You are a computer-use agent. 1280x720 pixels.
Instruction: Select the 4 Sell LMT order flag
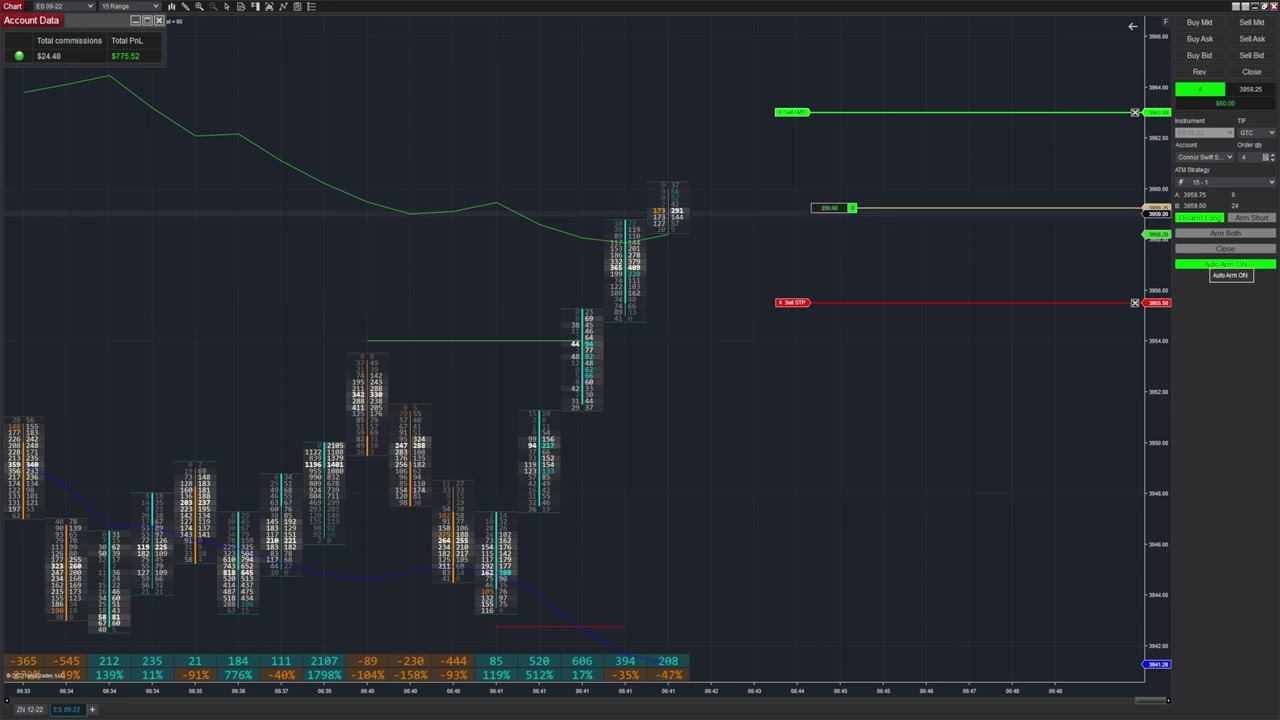(x=792, y=112)
